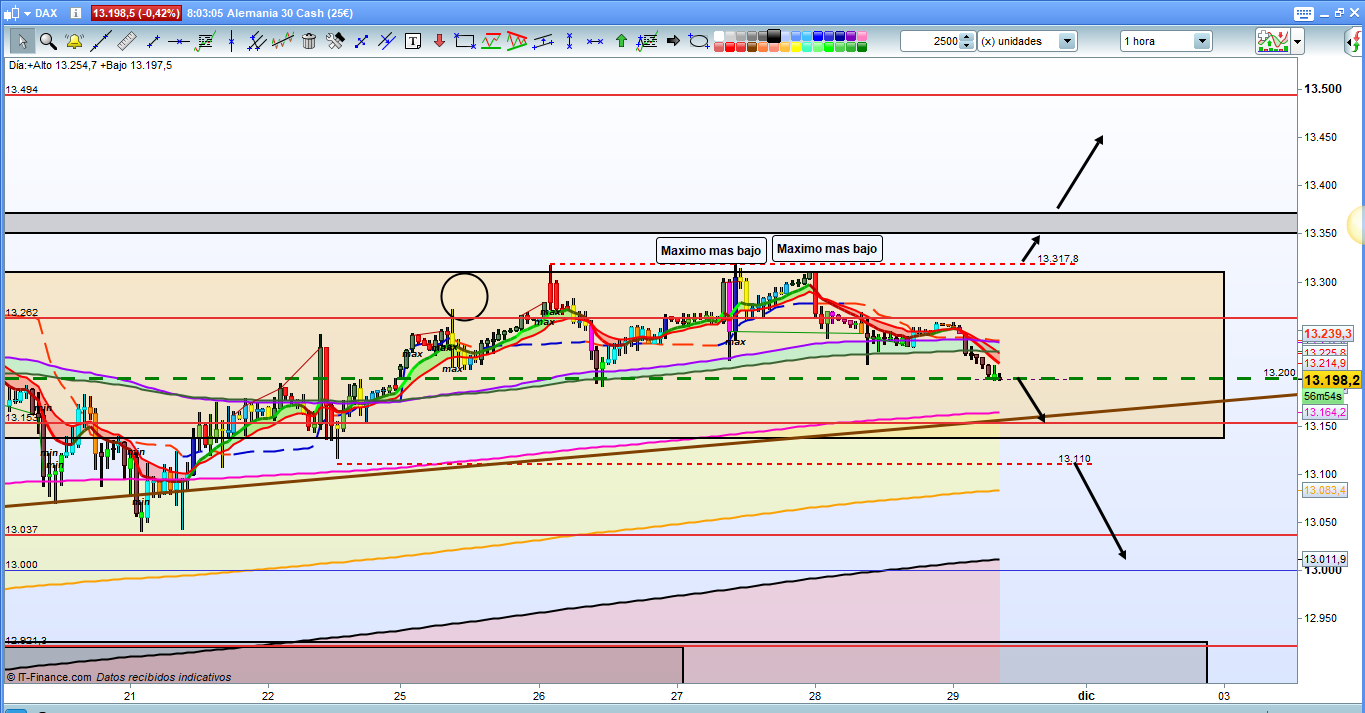The image size is (1365, 713).
Task: Activate the magnifying glass zoom tool
Action: pyautogui.click(x=48, y=41)
